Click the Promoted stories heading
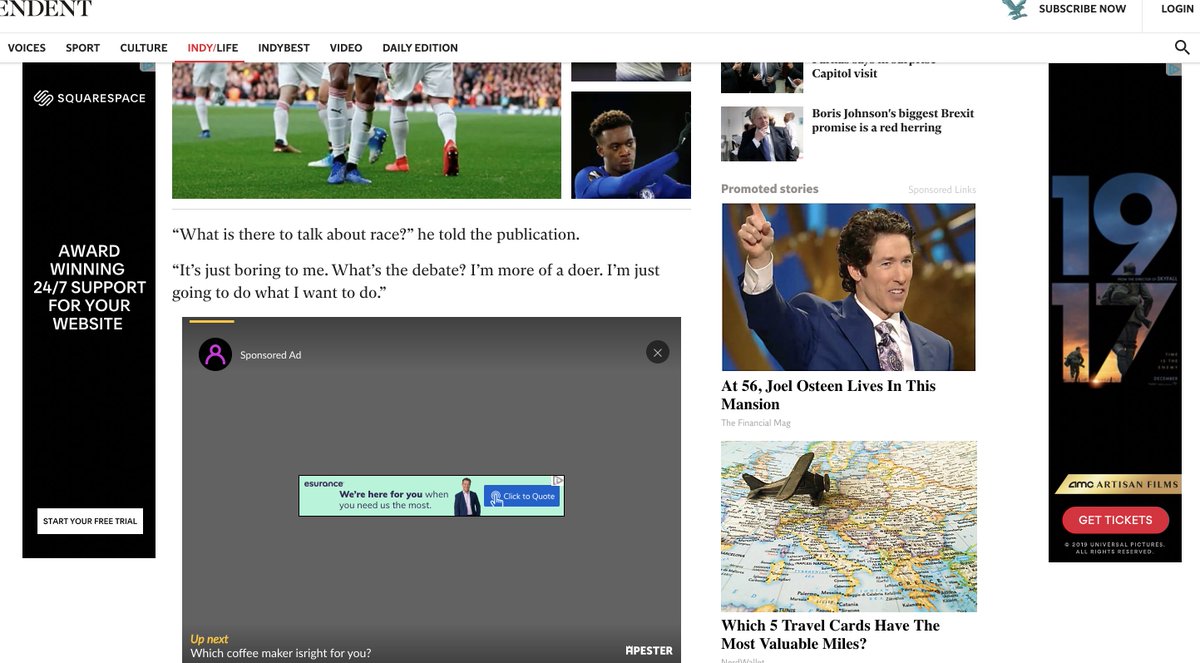The width and height of the screenshot is (1200, 663). [770, 189]
